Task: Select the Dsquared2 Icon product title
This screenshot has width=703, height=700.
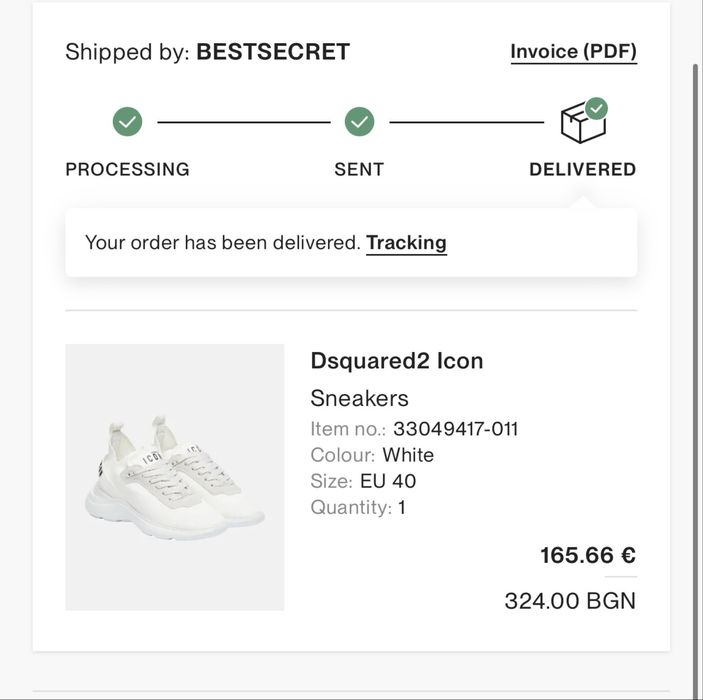Action: click(397, 361)
